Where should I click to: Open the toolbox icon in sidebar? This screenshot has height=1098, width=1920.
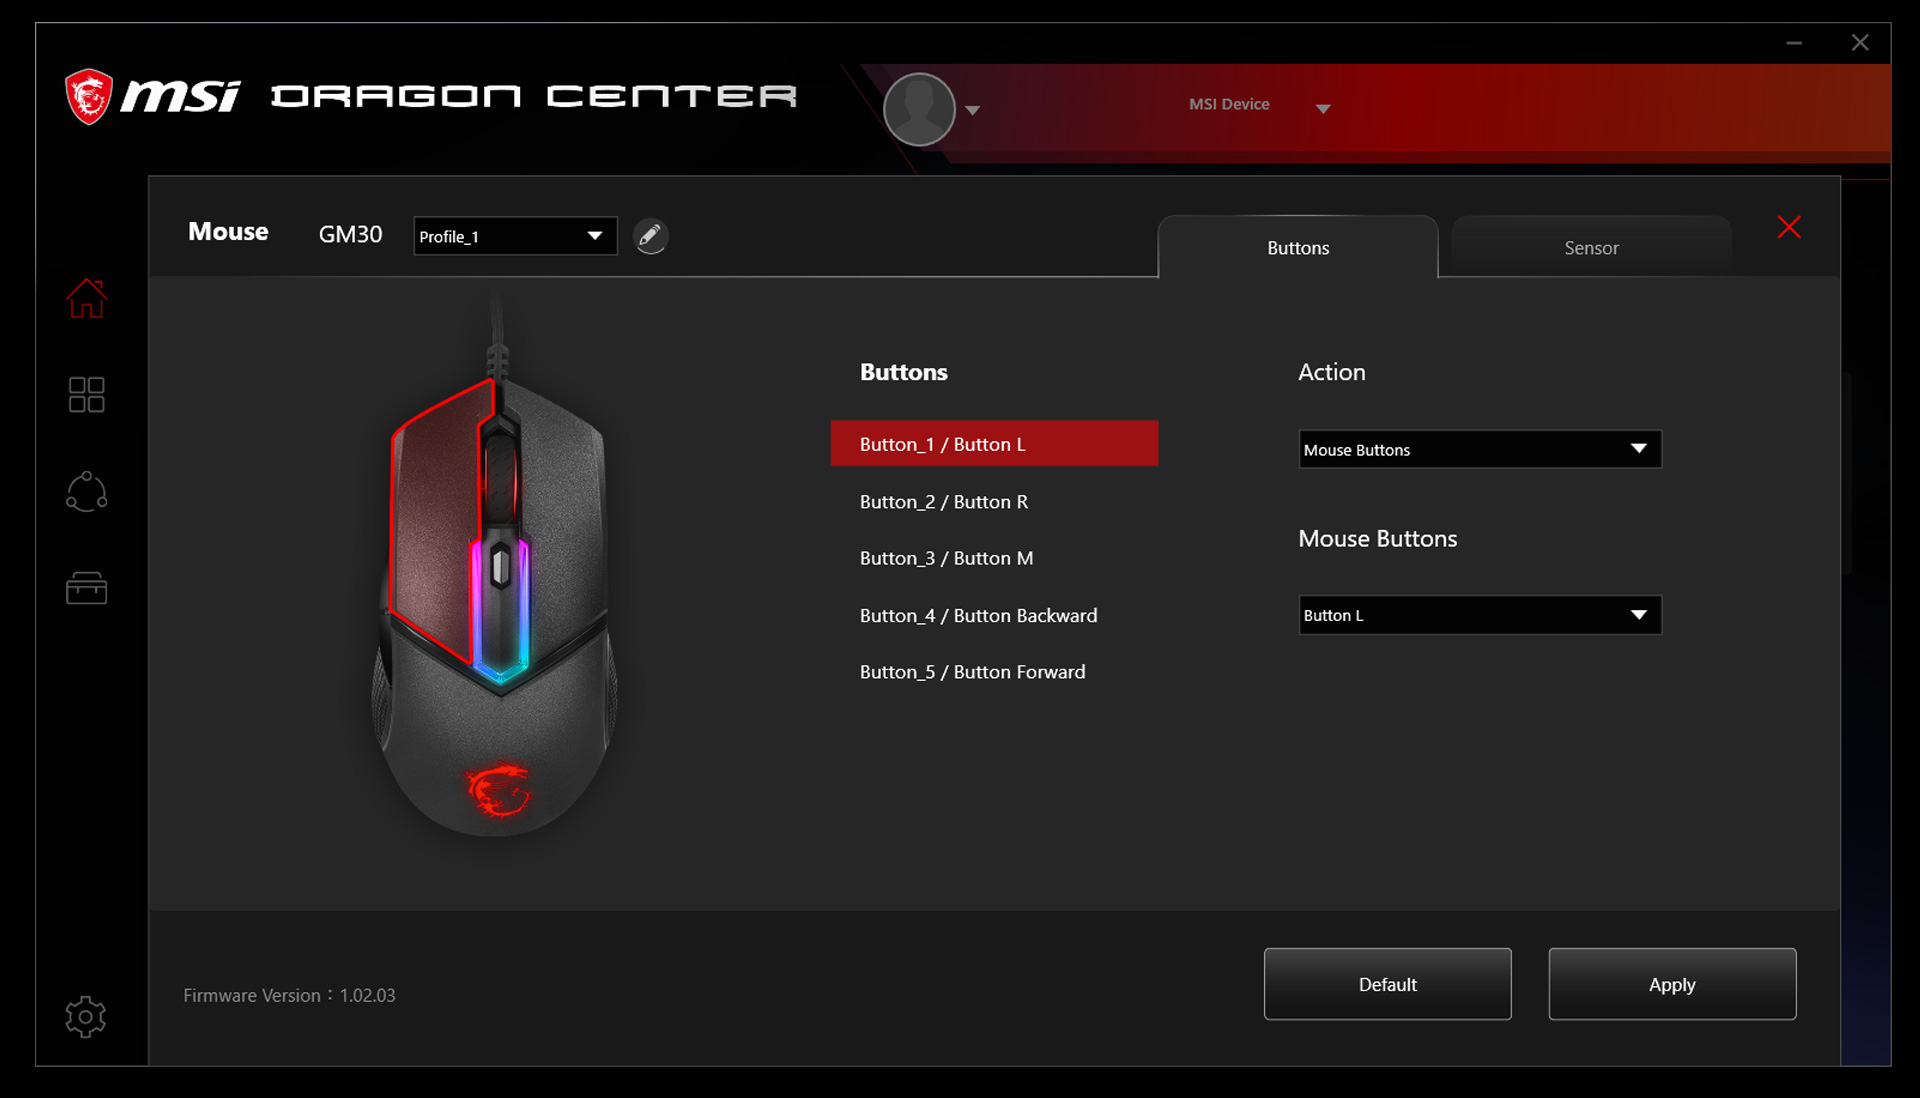pos(86,588)
